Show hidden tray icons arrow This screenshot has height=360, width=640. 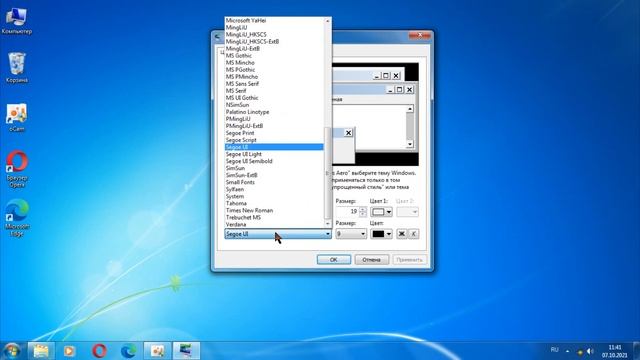pos(567,351)
